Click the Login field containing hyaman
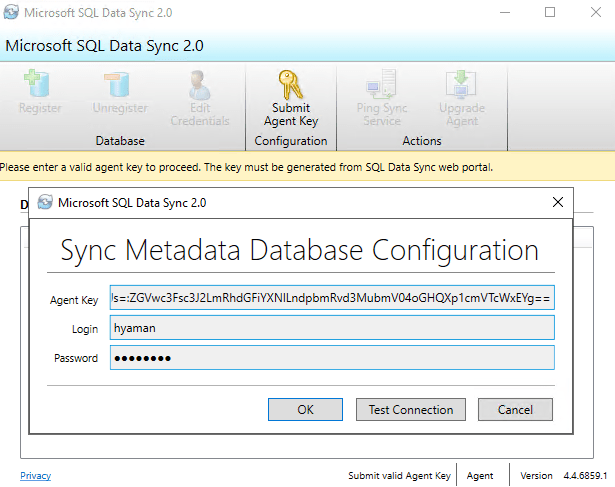This screenshot has width=615, height=487. click(332, 327)
